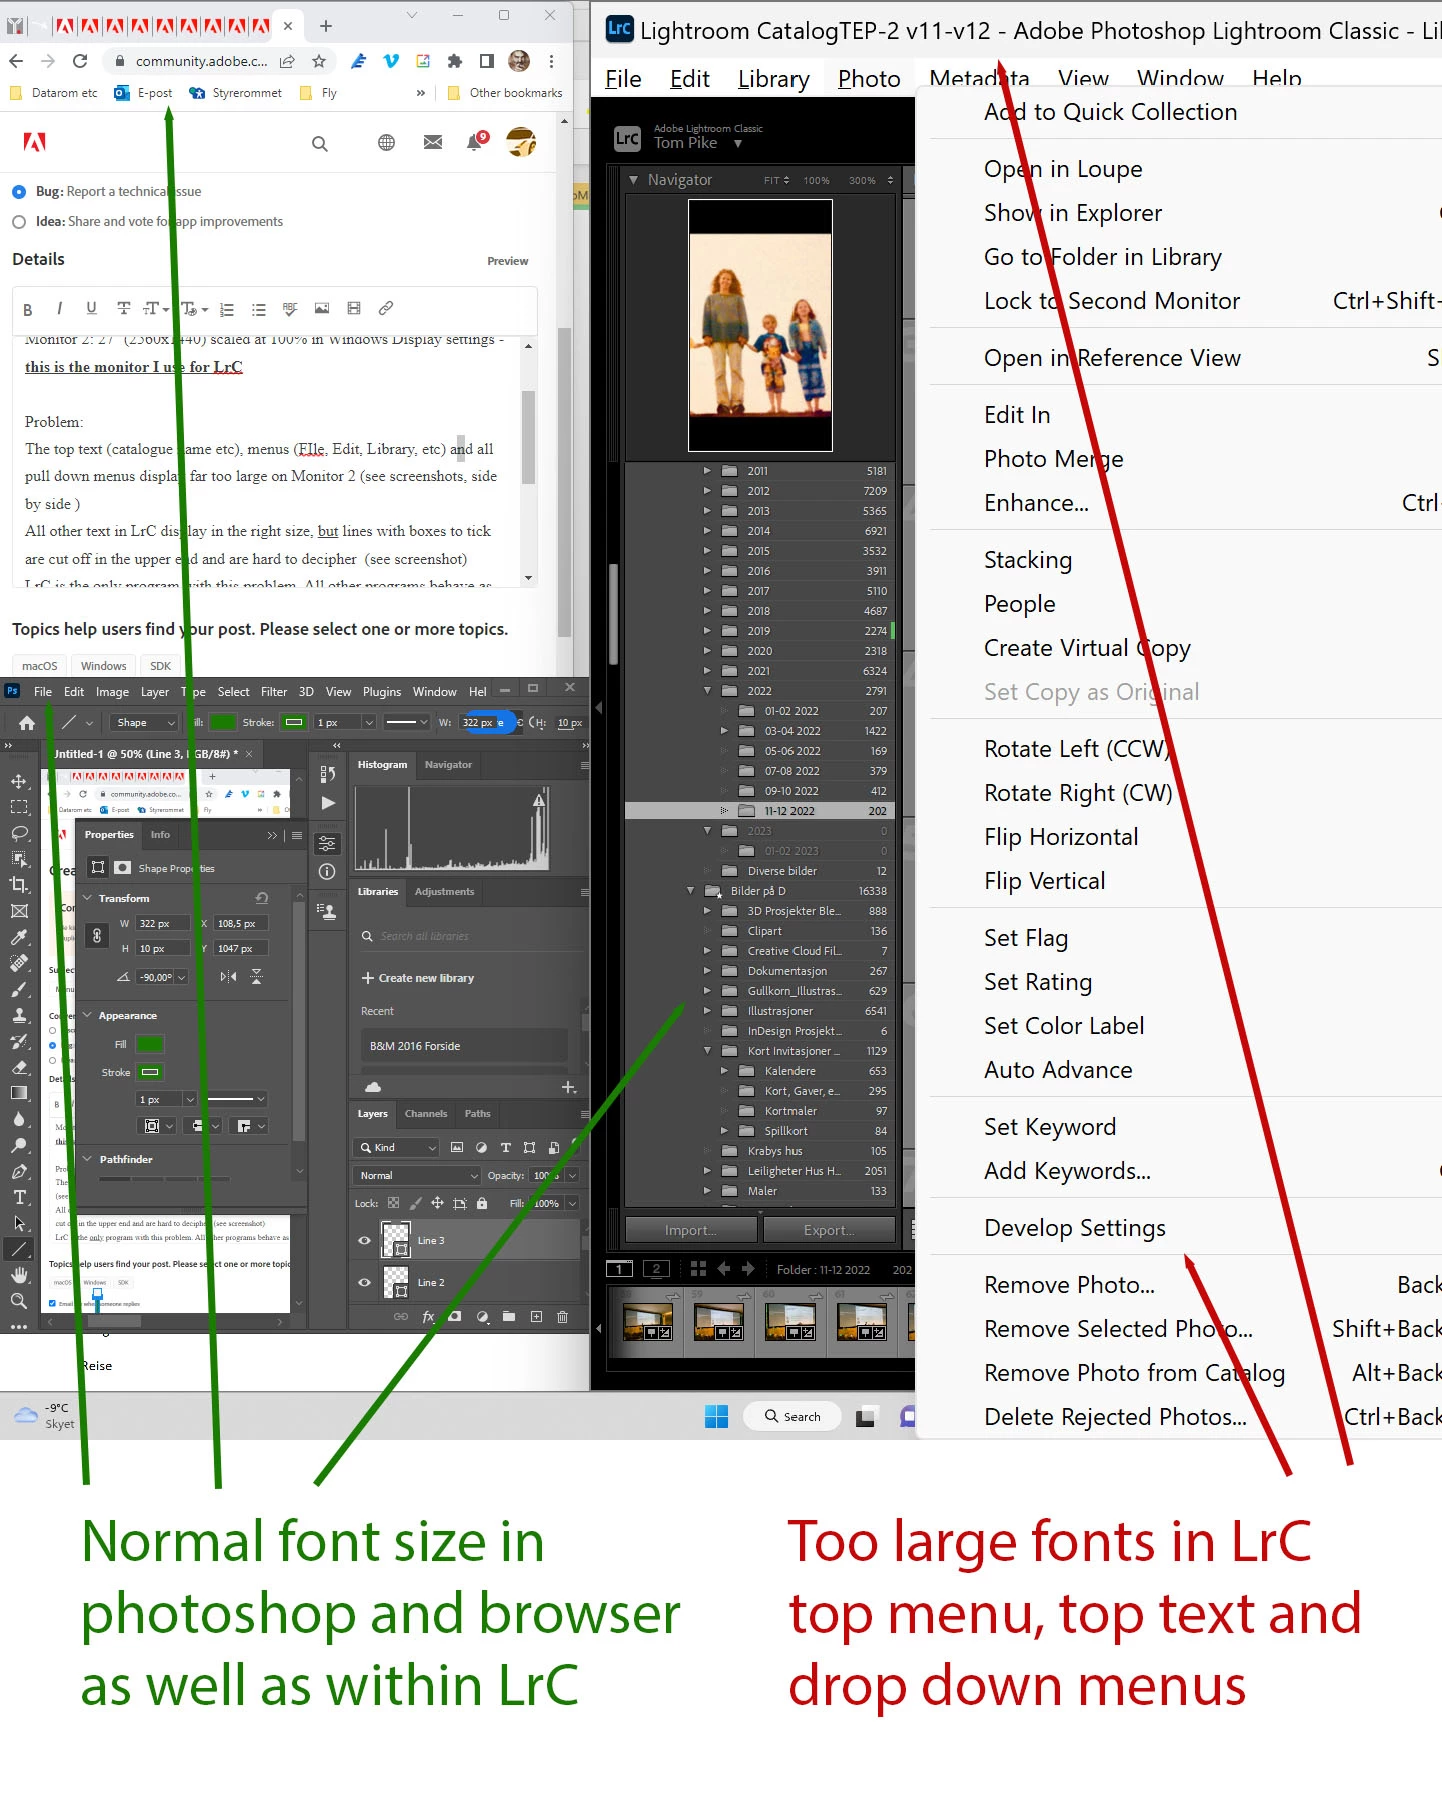Image resolution: width=1442 pixels, height=1808 pixels.
Task: Expand the 2011 folder in Lightroom
Action: point(707,470)
